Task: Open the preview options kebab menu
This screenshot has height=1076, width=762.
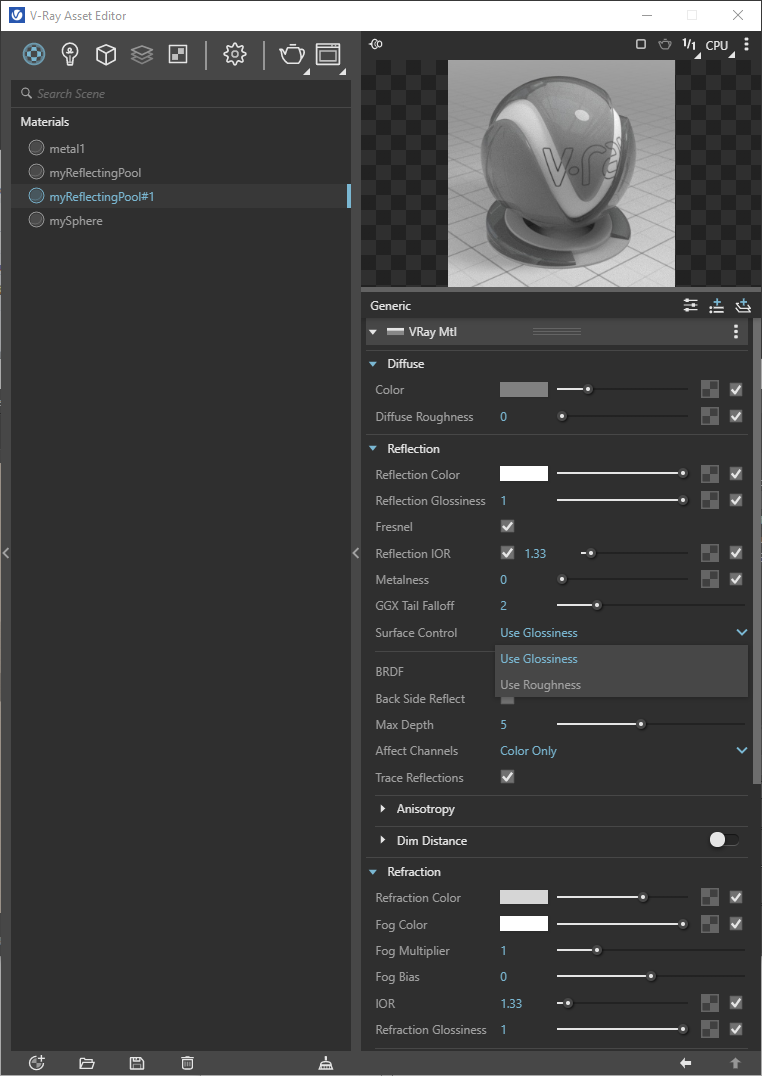Action: click(747, 45)
